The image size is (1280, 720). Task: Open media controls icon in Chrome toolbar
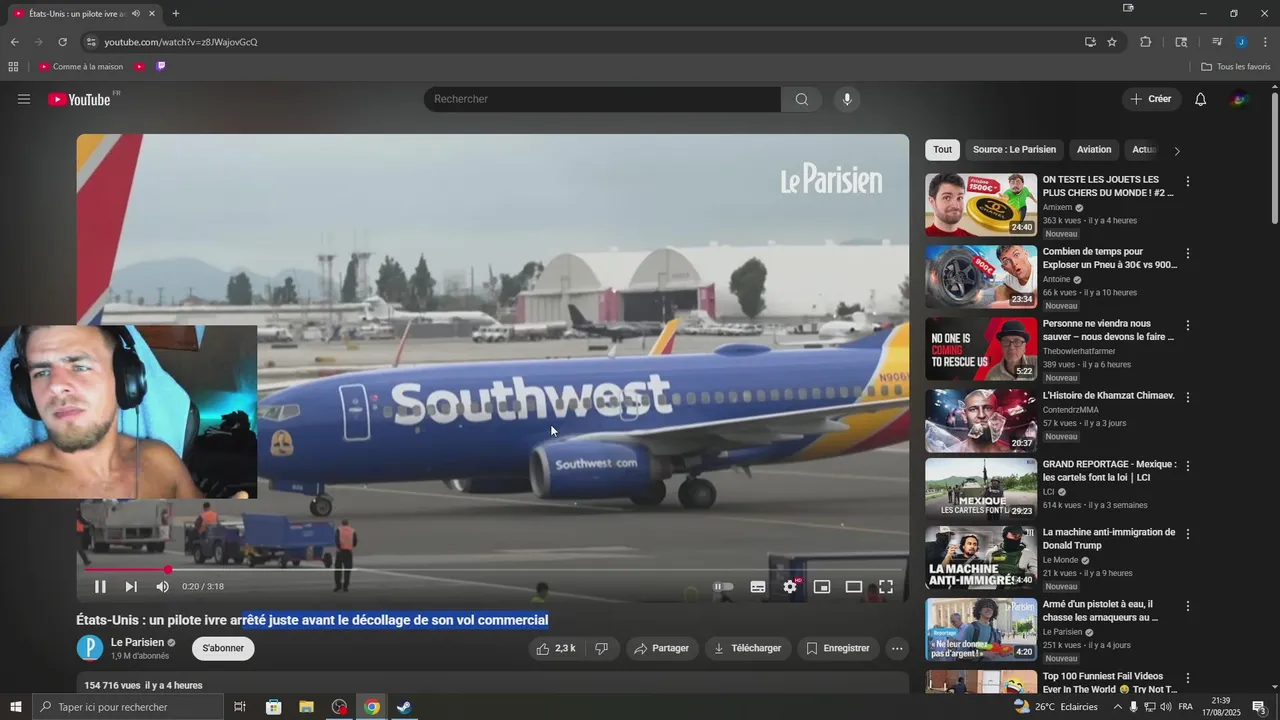pyautogui.click(x=1217, y=42)
